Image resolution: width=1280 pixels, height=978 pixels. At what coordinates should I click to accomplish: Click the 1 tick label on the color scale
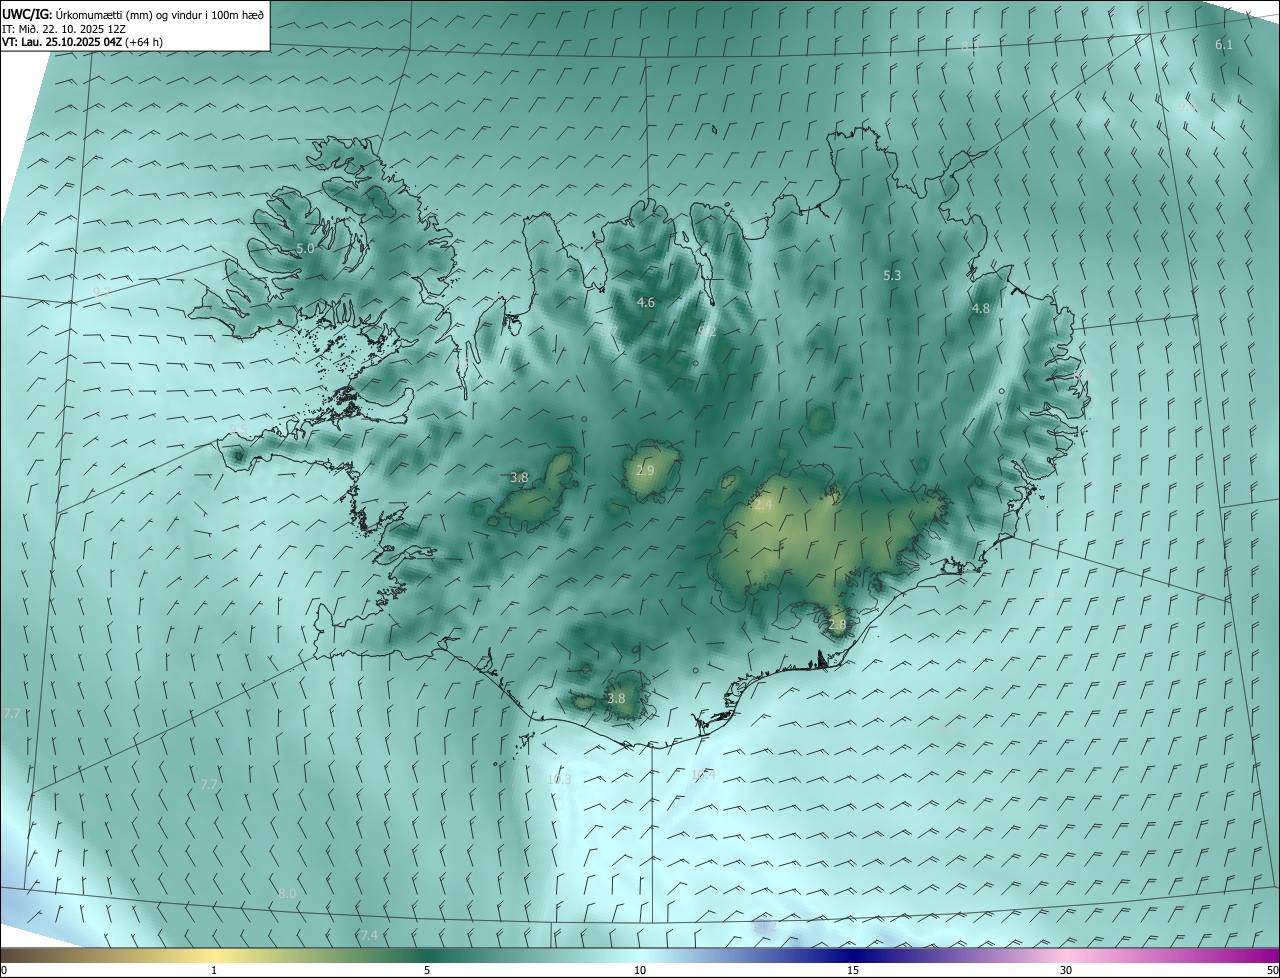214,971
